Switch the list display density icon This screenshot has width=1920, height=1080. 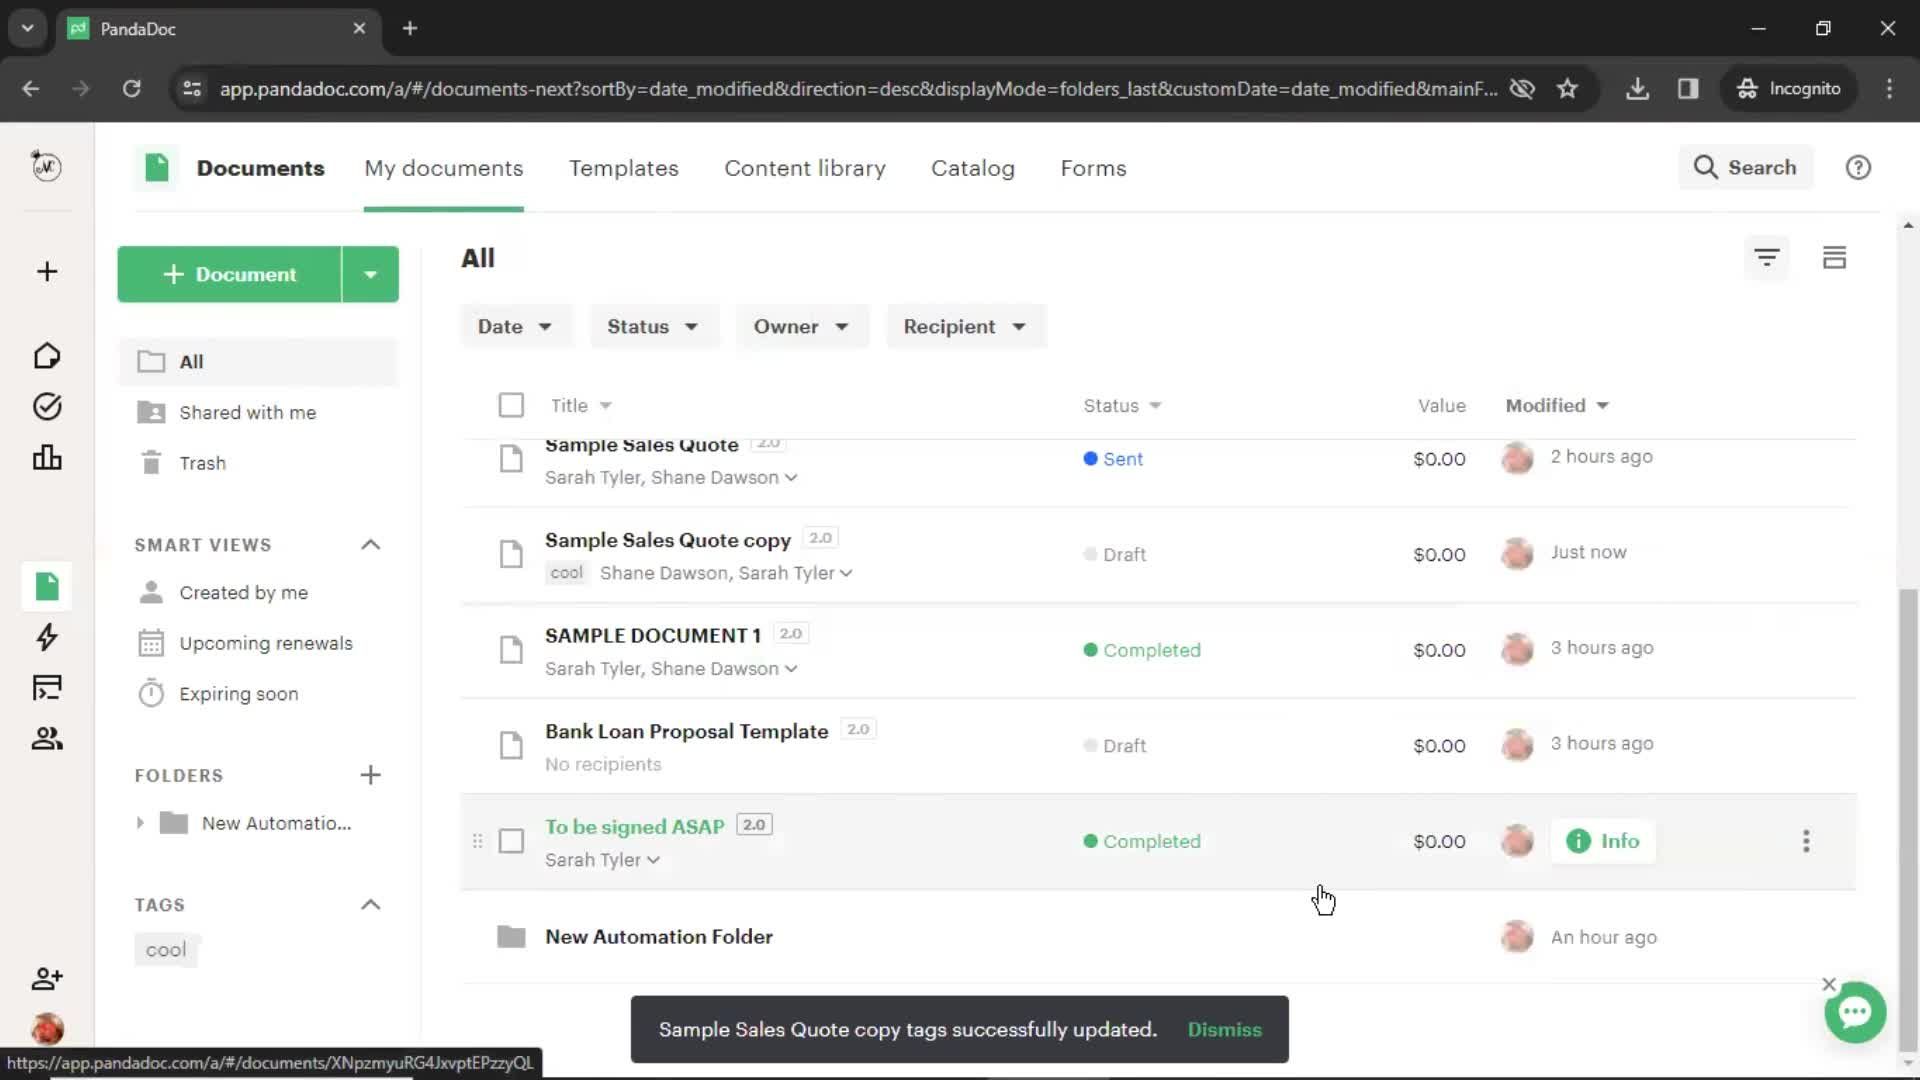click(x=1834, y=258)
